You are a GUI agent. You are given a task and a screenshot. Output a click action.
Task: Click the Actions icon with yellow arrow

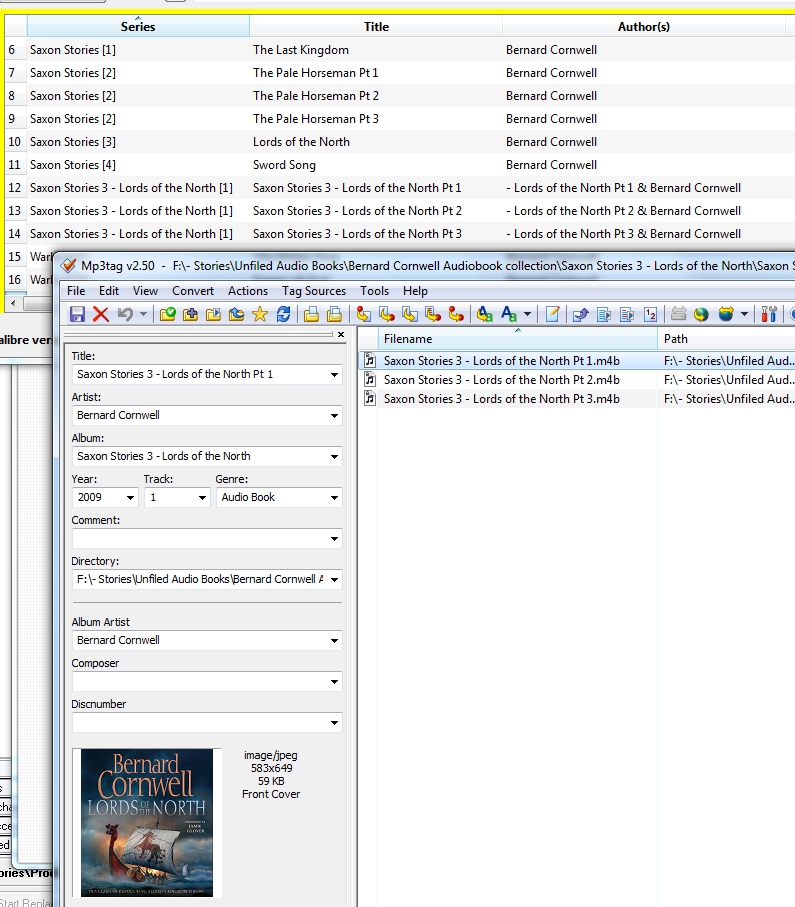pos(485,314)
